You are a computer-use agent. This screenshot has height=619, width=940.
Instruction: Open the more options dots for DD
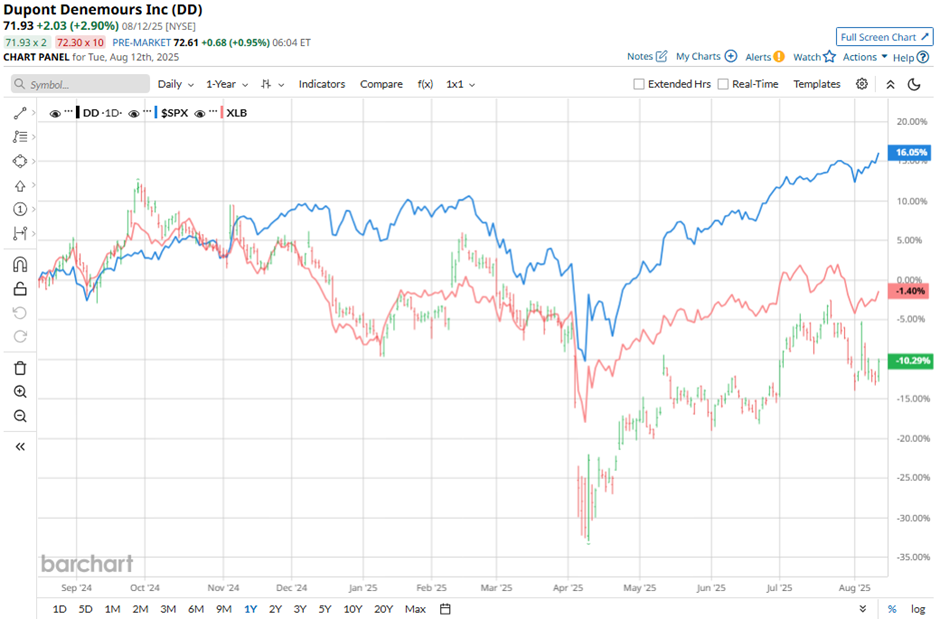(68, 111)
